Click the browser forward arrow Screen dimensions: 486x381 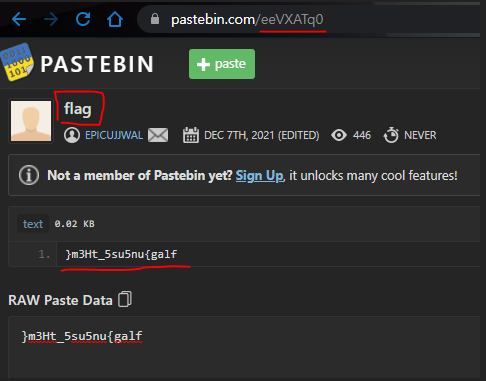[x=51, y=19]
